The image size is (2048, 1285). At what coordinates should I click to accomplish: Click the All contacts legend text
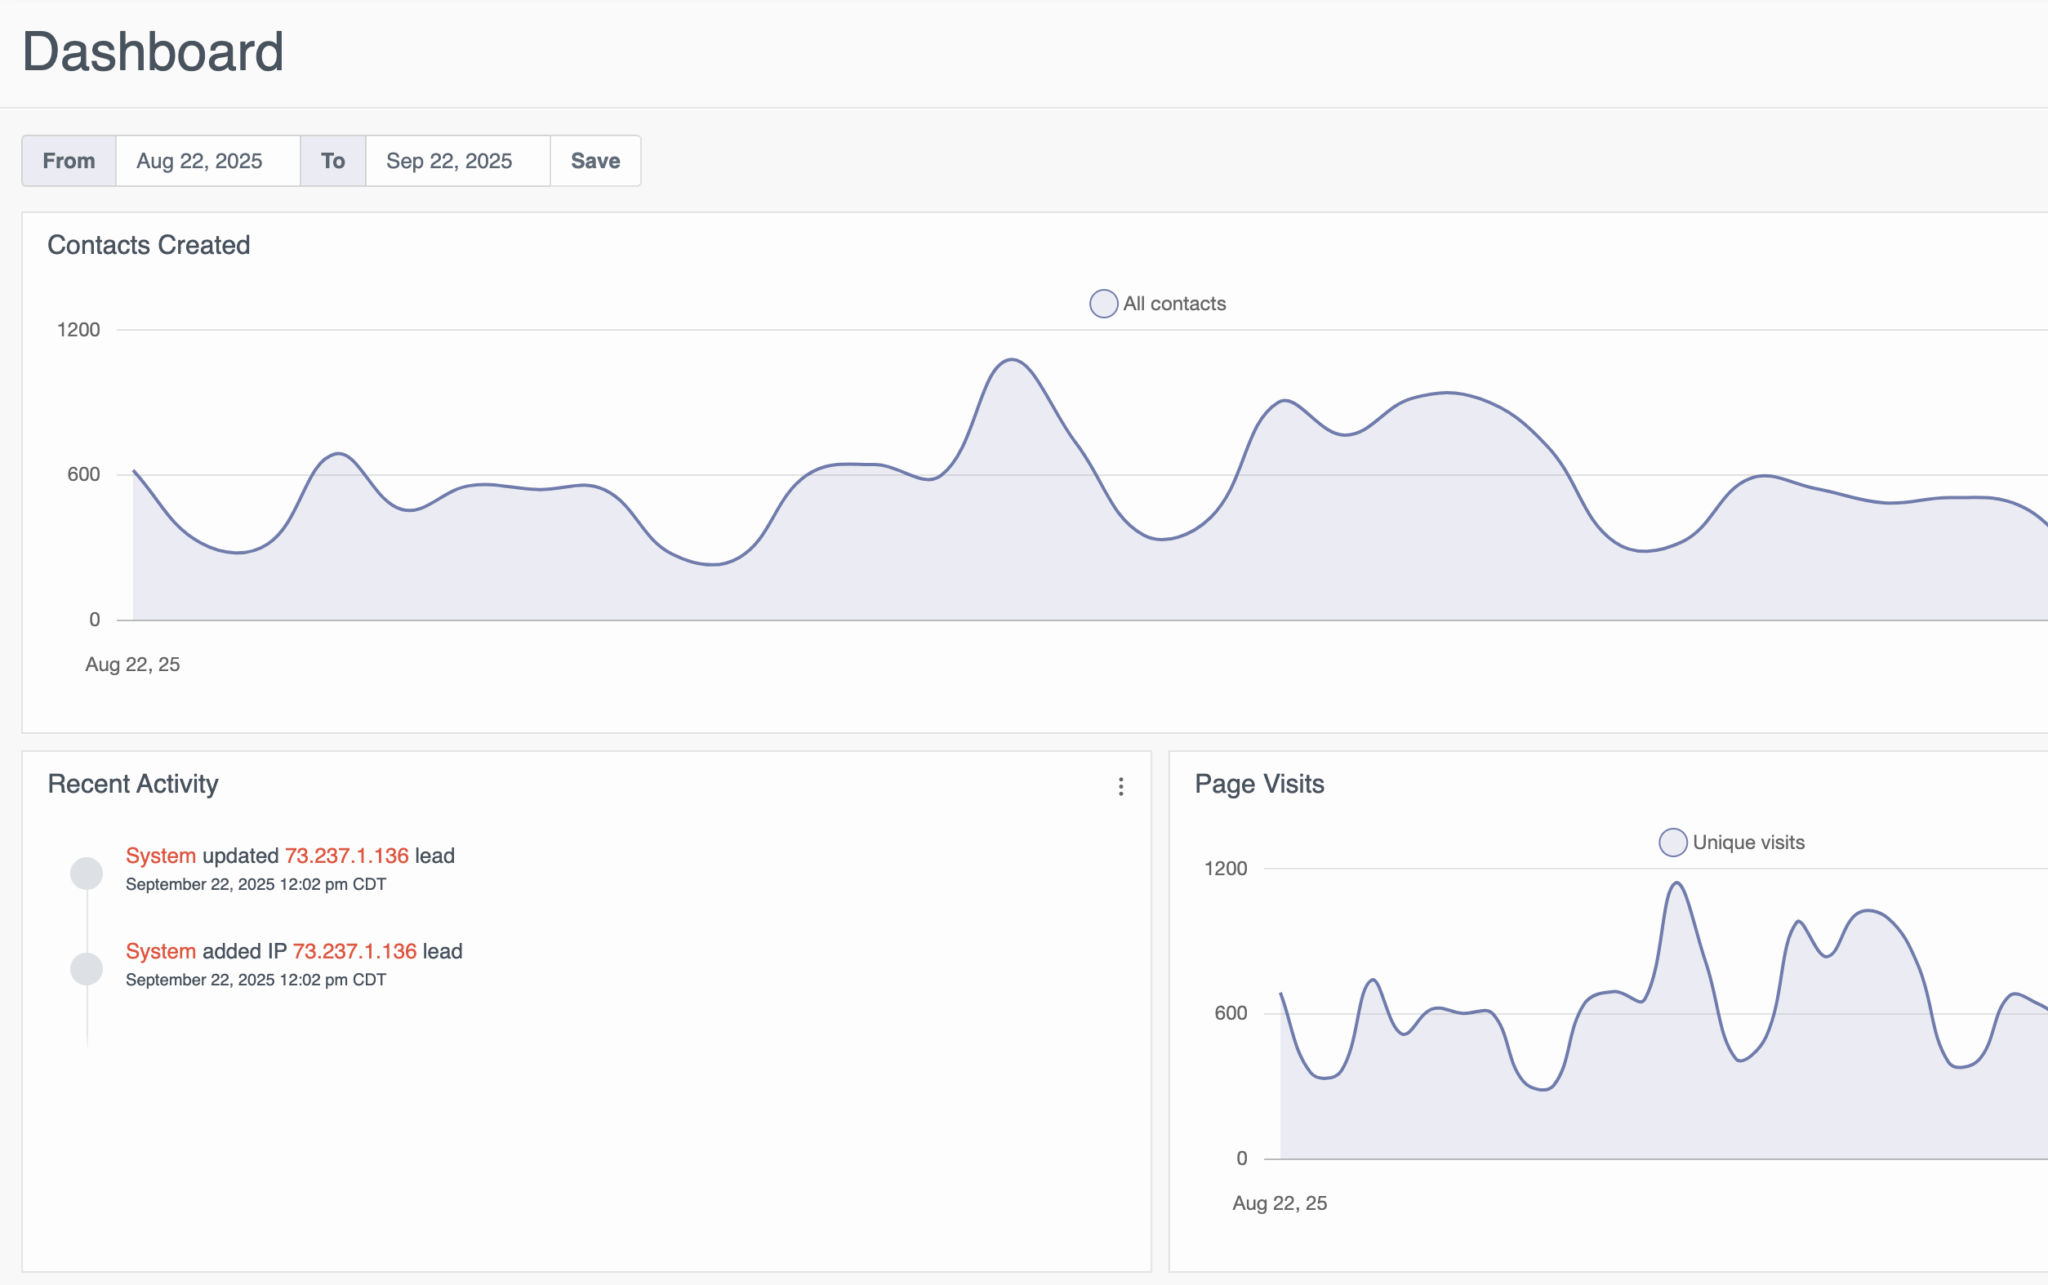point(1174,304)
